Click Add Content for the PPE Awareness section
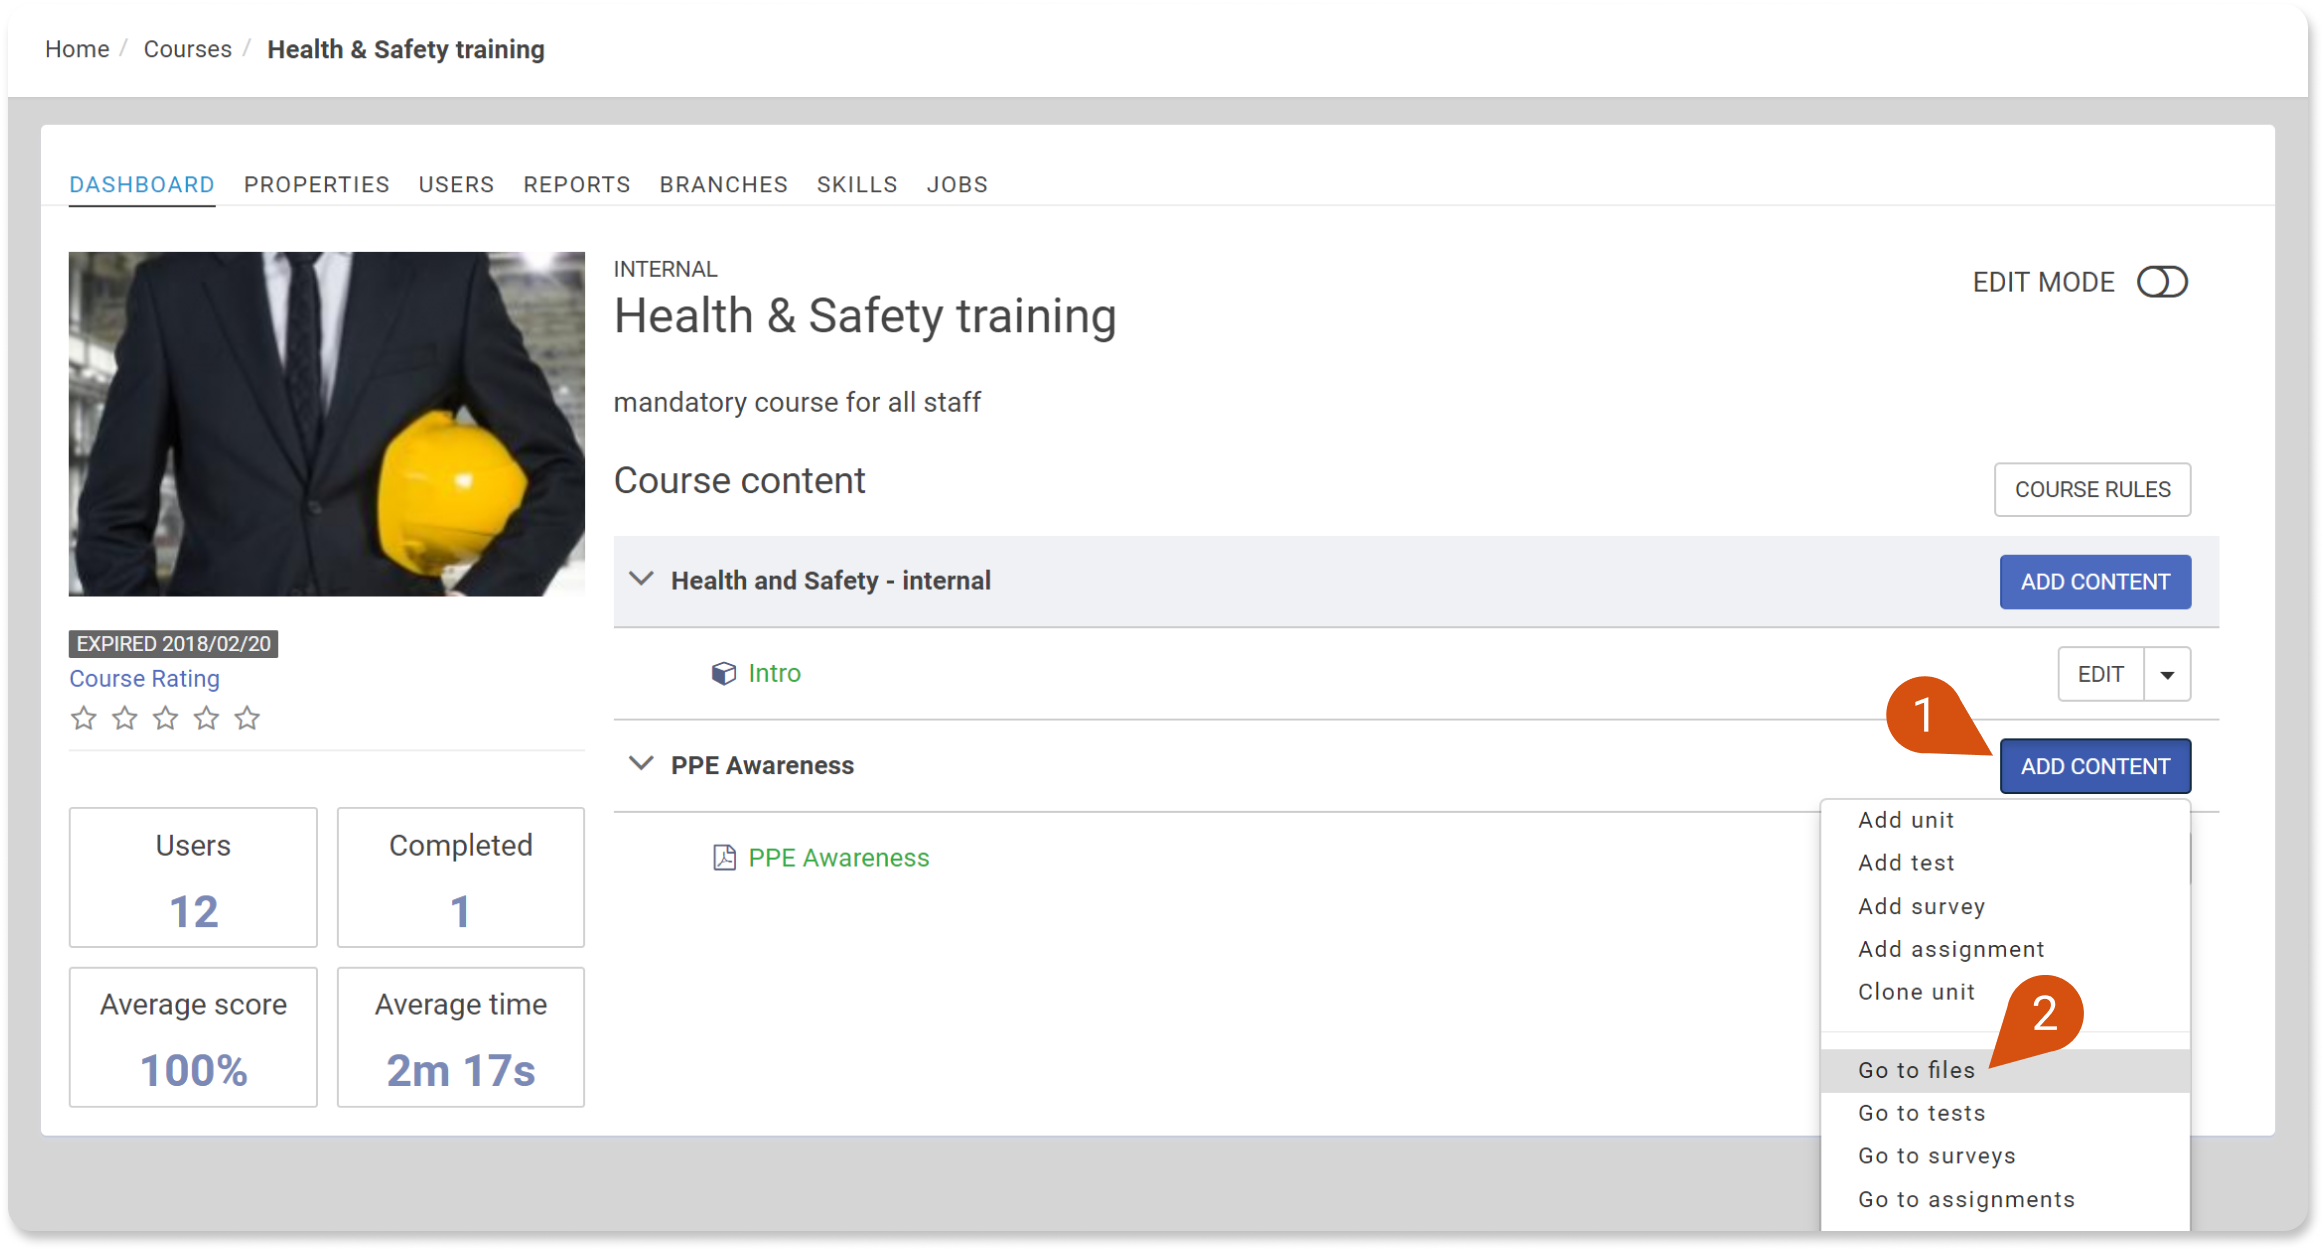2324x1251 pixels. [2095, 767]
